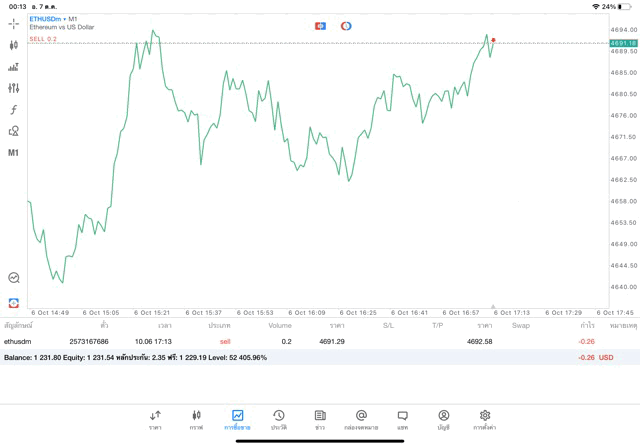The image size is (640, 447).
Task: Tap the SELL 0.2 order line label
Action: tap(44, 39)
